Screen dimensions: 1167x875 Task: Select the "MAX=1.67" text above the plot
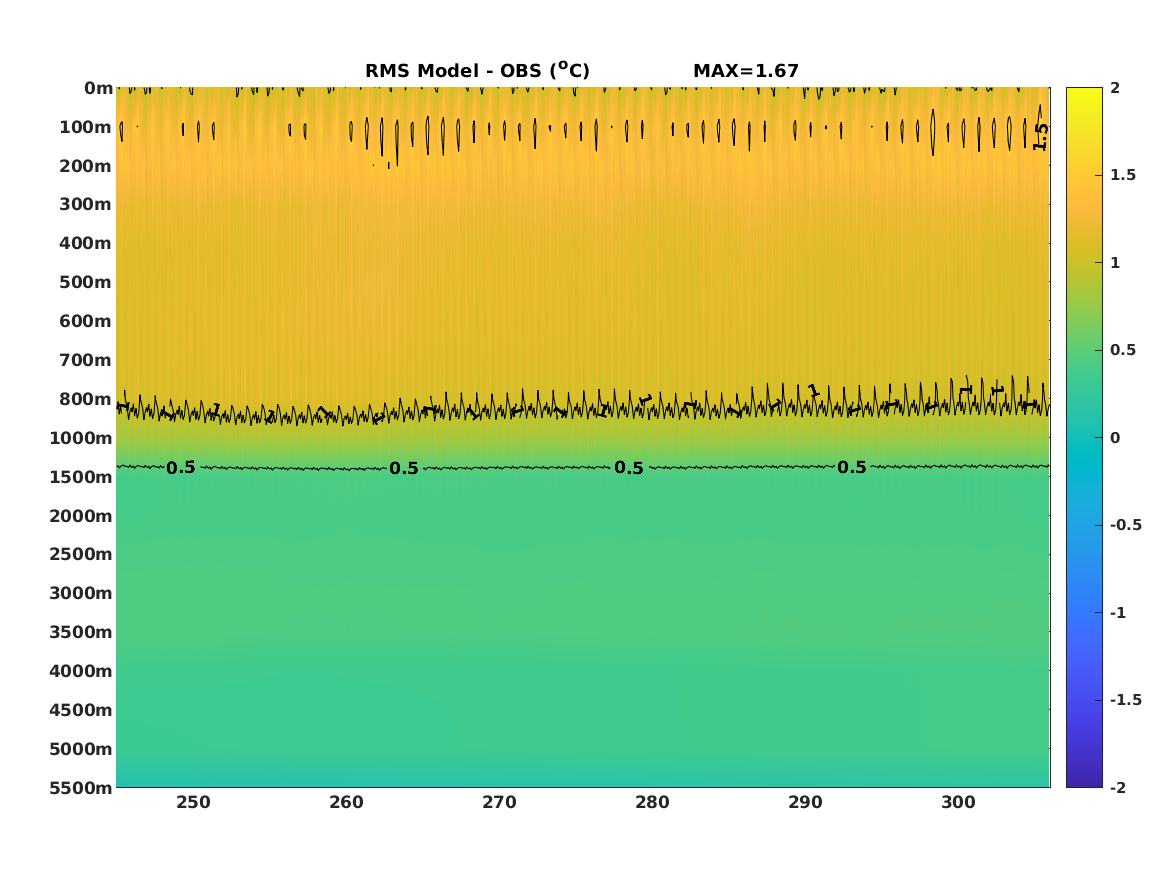point(746,71)
